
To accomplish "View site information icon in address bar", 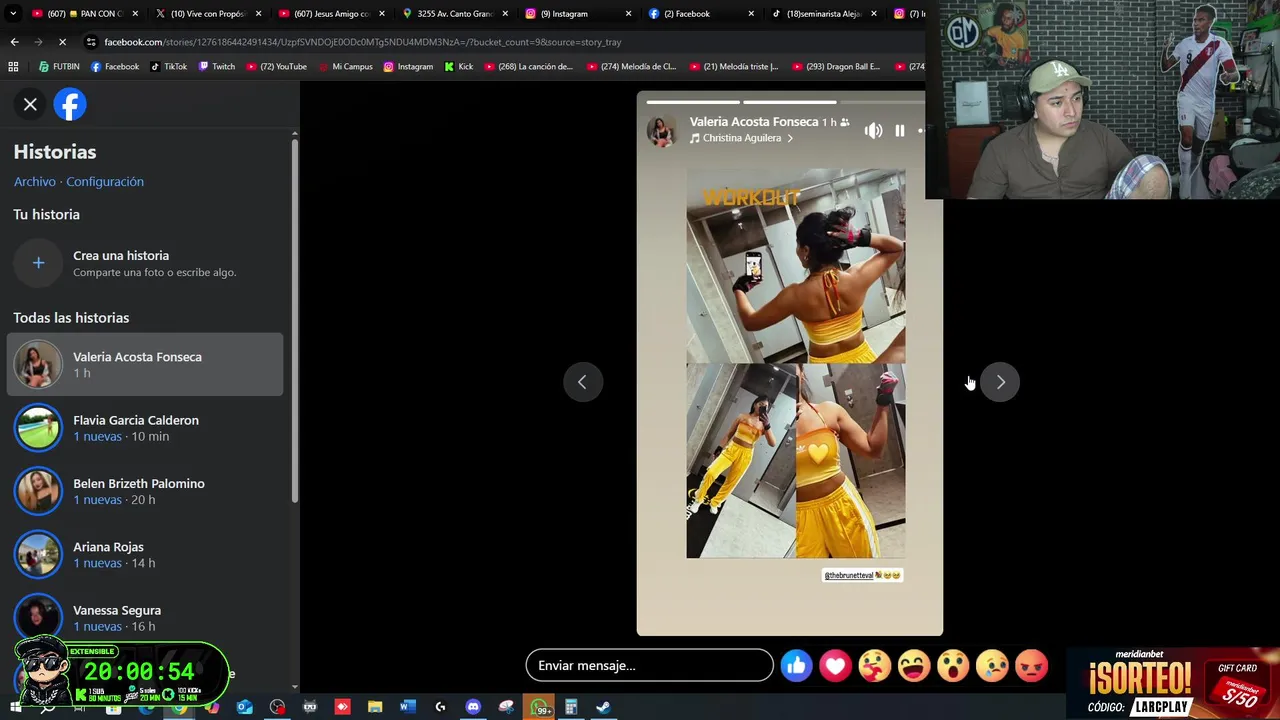I will pyautogui.click(x=91, y=42).
